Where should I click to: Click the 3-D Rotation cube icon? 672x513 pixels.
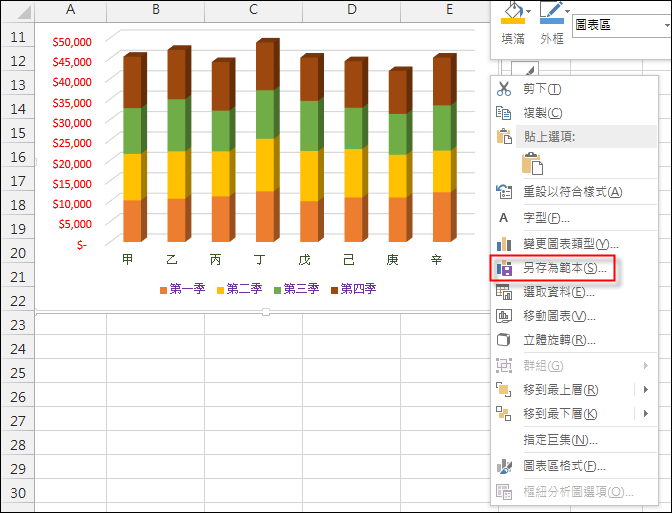[504, 340]
